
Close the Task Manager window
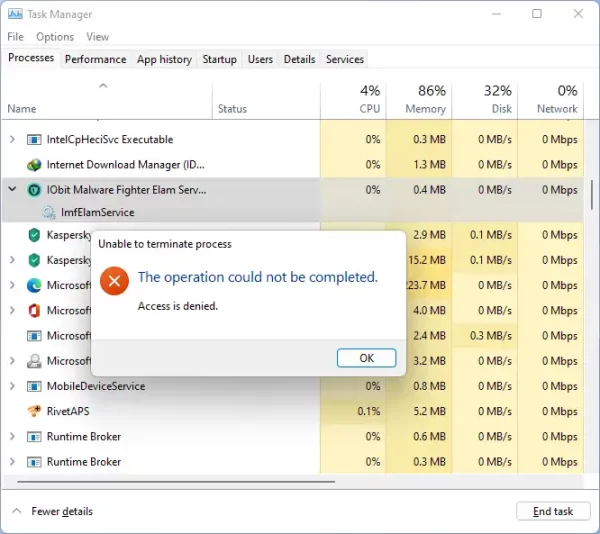578,14
